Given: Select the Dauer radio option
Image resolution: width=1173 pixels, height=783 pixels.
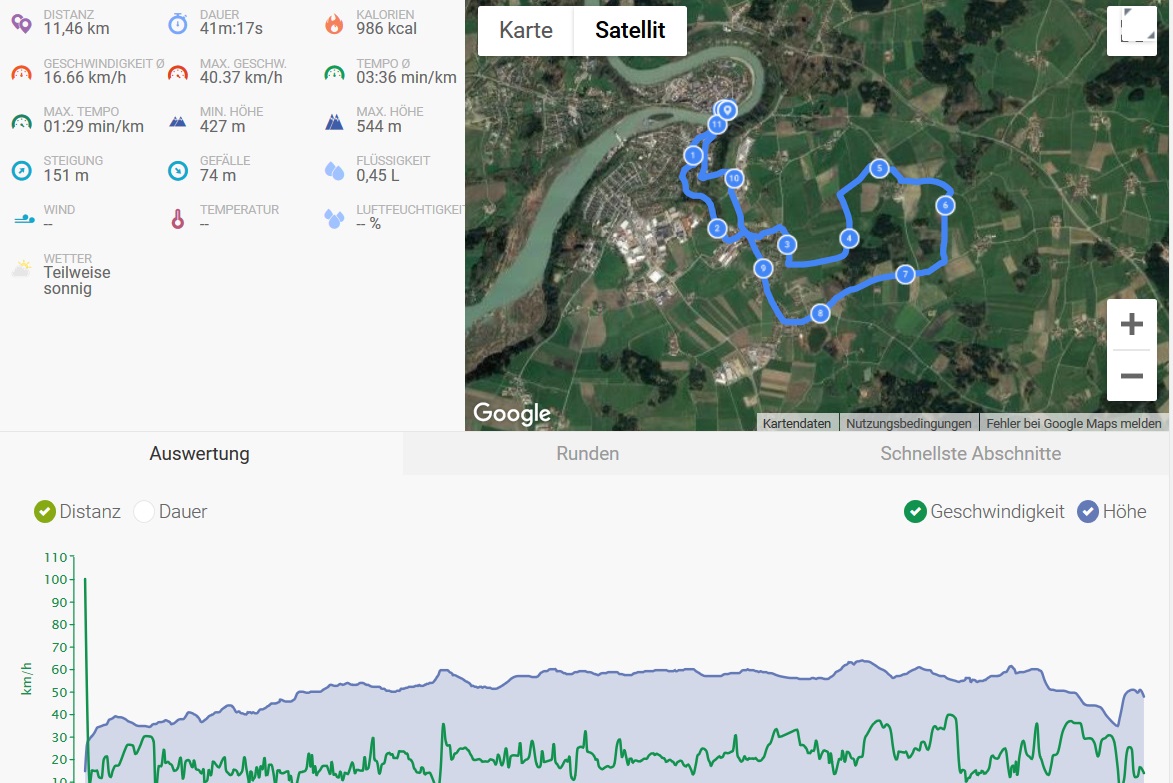Looking at the screenshot, I should pyautogui.click(x=144, y=512).
